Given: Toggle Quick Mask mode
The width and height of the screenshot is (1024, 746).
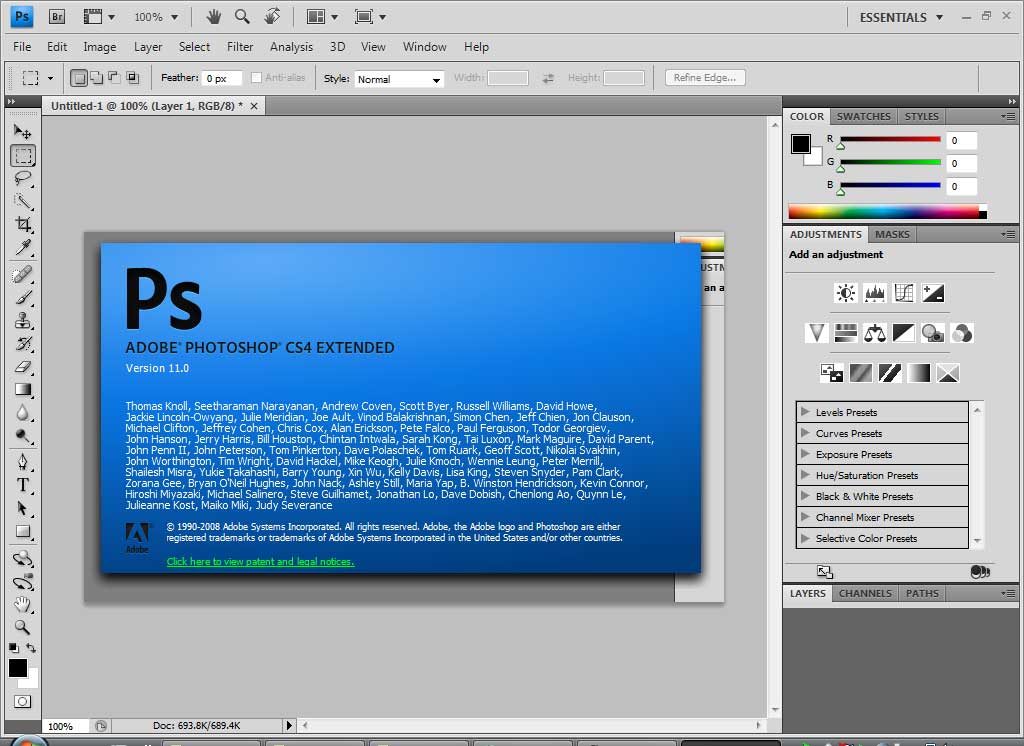Looking at the screenshot, I should [23, 702].
